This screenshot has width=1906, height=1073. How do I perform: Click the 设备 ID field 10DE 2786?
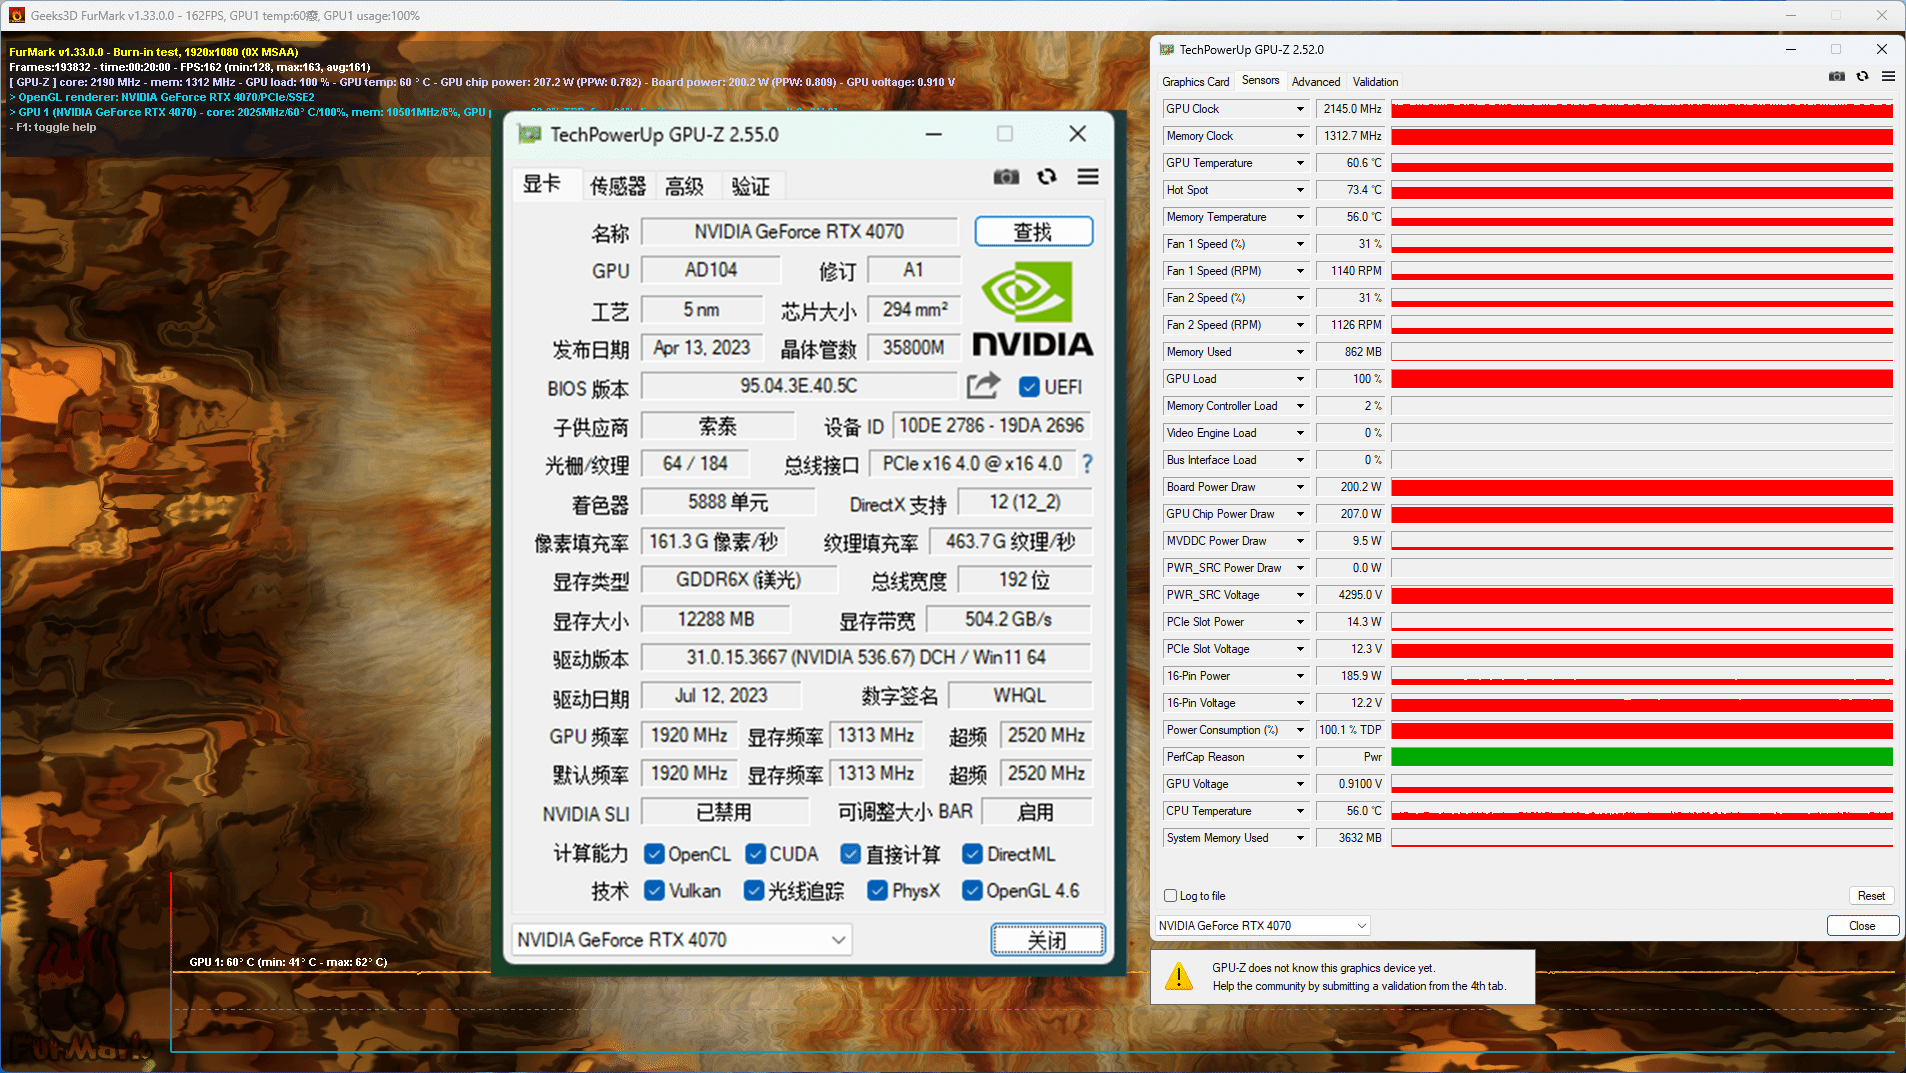pyautogui.click(x=991, y=426)
